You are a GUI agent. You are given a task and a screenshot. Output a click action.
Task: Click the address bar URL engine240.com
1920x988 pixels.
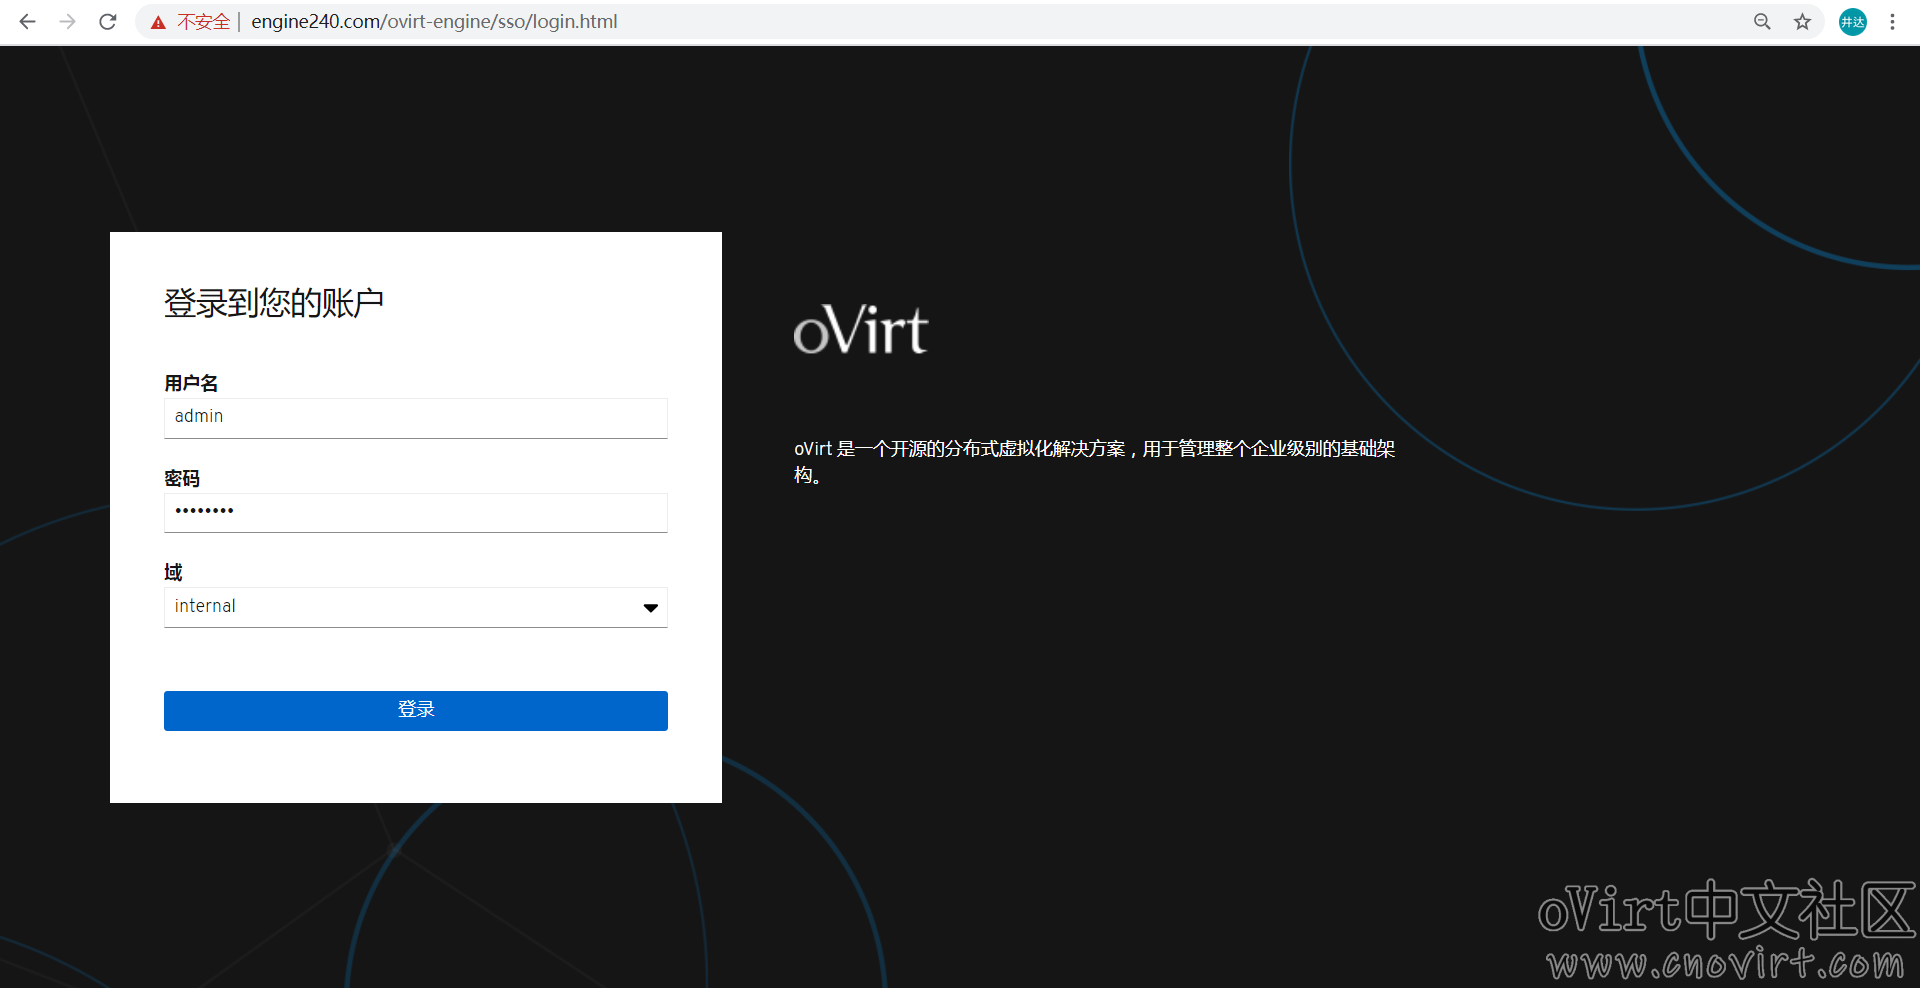tap(434, 21)
